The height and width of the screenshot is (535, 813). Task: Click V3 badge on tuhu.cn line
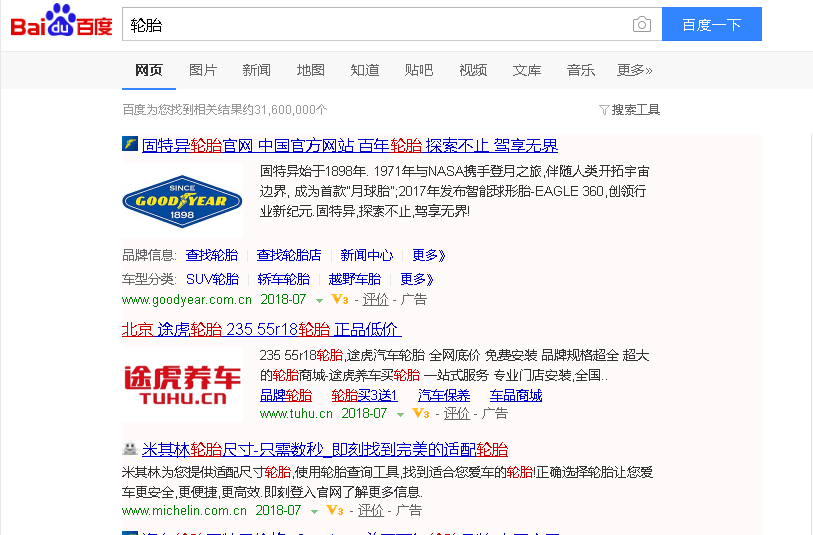[420, 413]
